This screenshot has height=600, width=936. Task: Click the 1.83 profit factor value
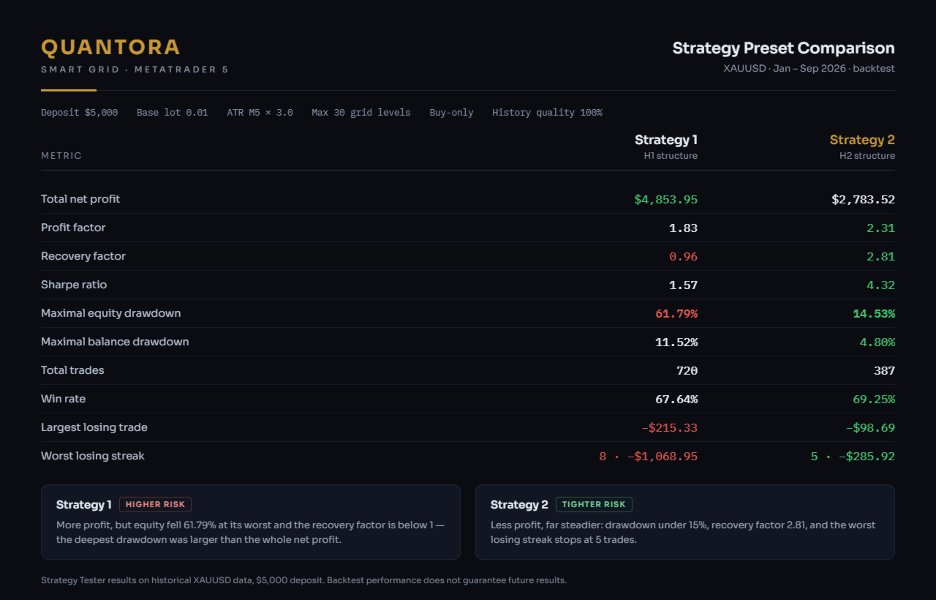click(x=683, y=228)
